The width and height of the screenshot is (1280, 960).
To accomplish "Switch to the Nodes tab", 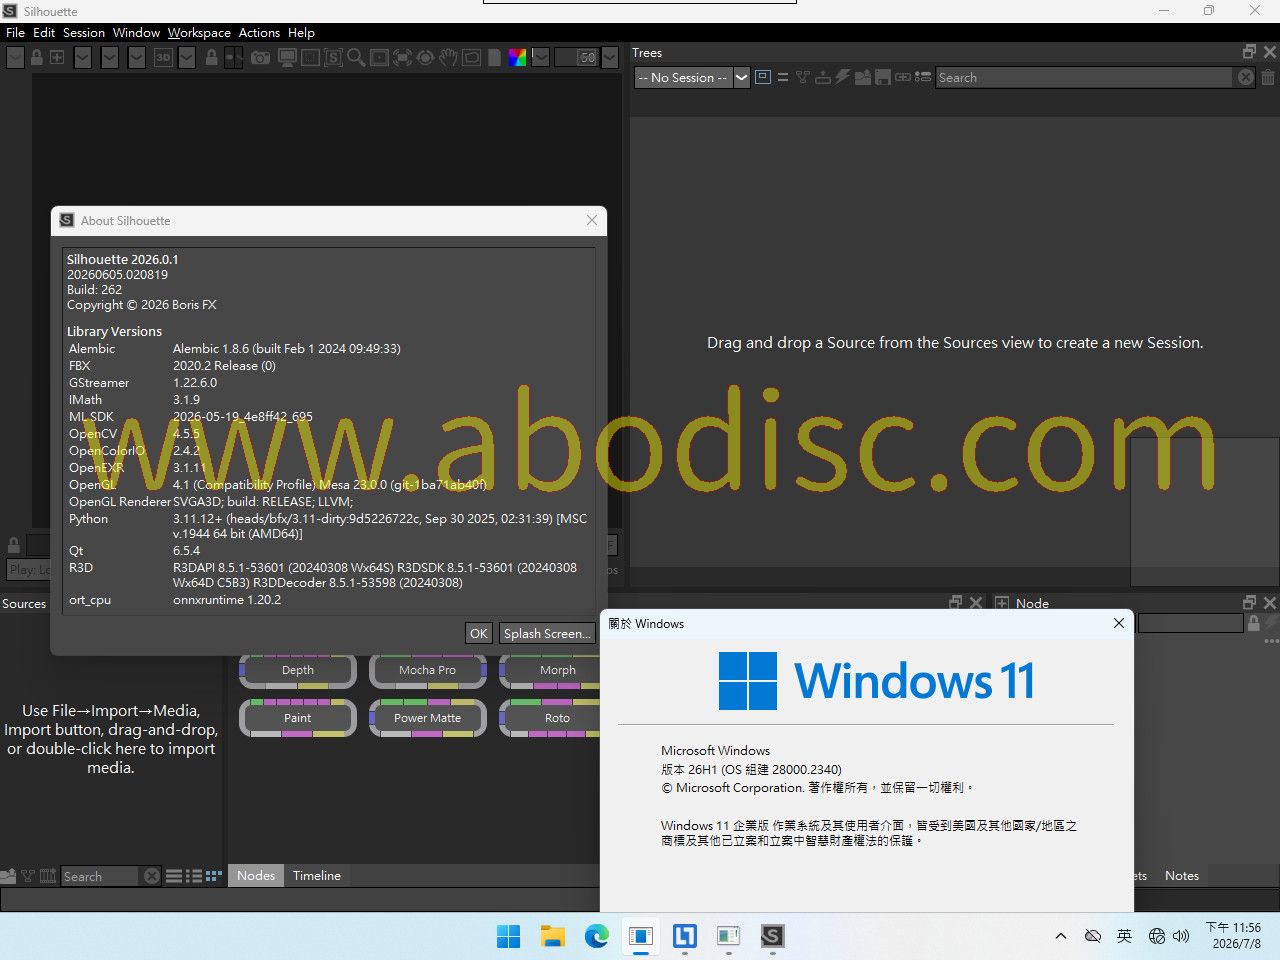I will click(x=256, y=875).
